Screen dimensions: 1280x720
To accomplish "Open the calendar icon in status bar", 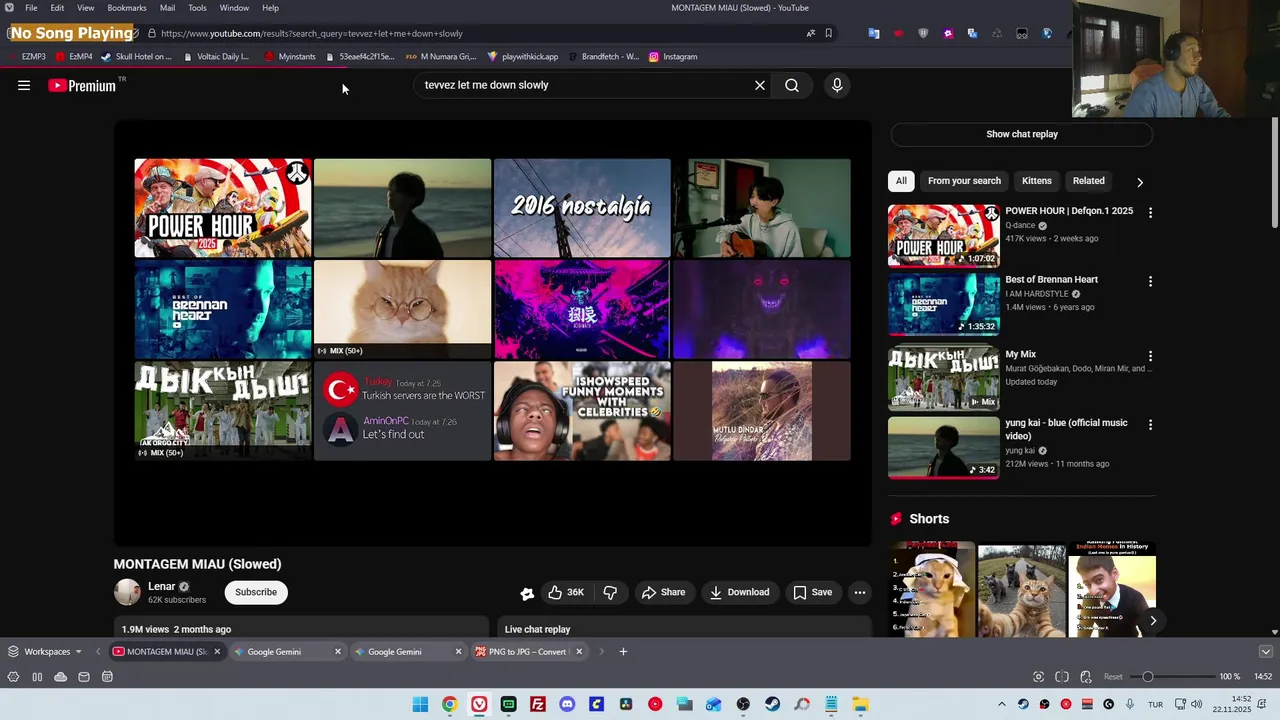I will (107, 677).
